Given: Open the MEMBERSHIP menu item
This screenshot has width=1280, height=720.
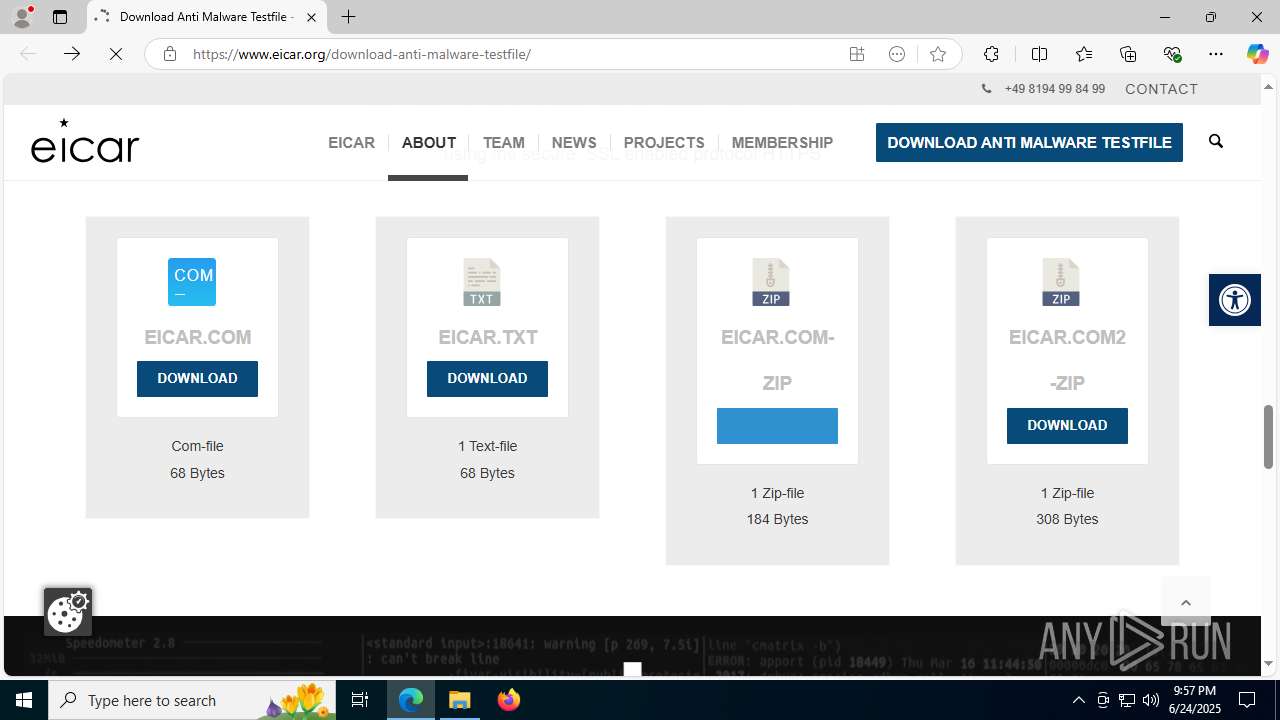Looking at the screenshot, I should 782,143.
